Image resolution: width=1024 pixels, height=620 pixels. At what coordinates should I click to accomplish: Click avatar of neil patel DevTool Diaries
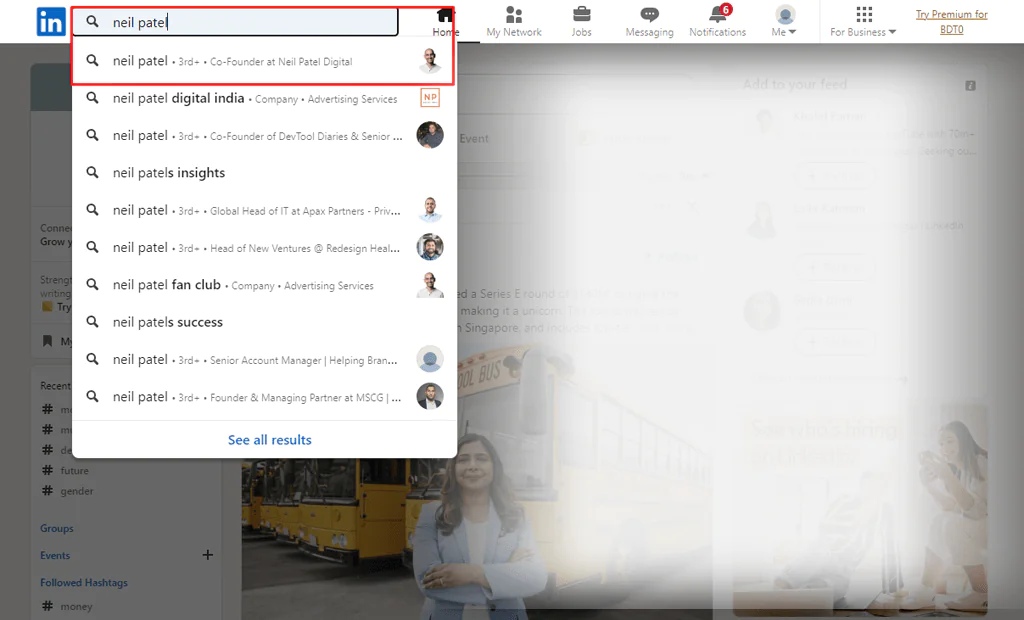[x=430, y=135]
